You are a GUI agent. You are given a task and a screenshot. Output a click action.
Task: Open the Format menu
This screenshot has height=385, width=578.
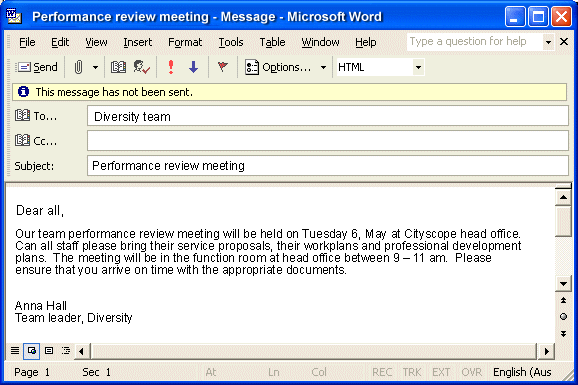coord(185,42)
